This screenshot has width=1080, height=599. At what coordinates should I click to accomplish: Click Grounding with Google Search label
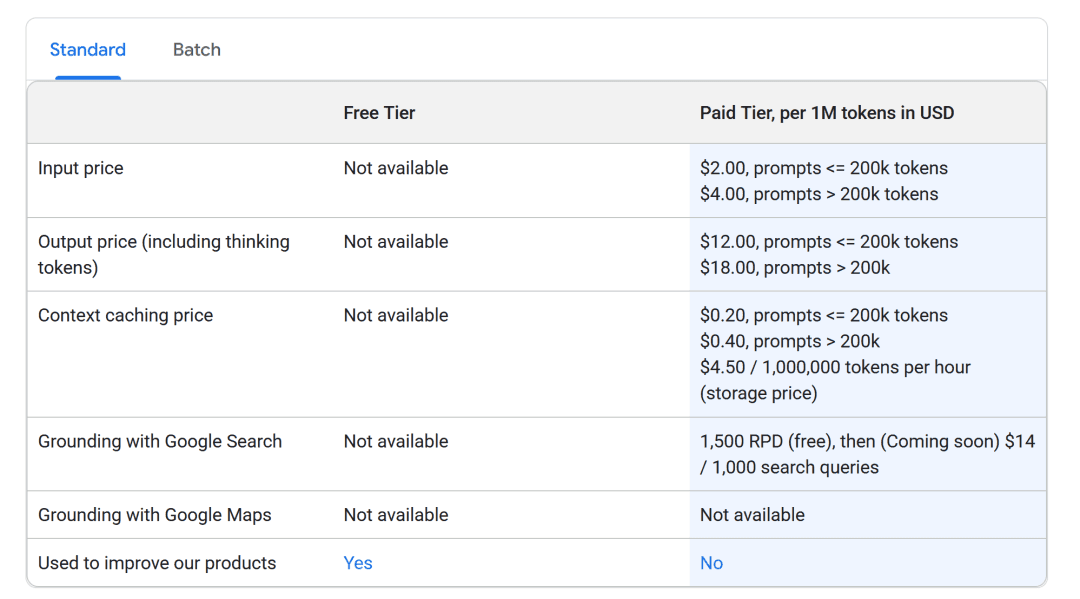coord(160,441)
